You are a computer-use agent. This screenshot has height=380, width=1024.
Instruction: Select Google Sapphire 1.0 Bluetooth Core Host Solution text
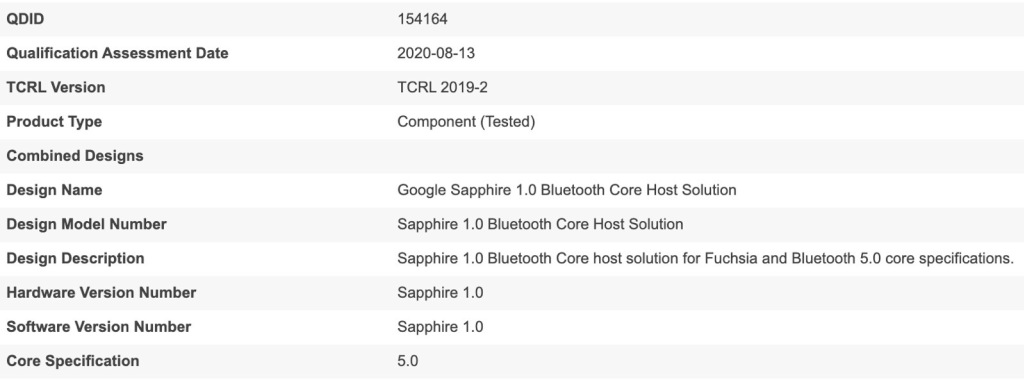click(567, 190)
